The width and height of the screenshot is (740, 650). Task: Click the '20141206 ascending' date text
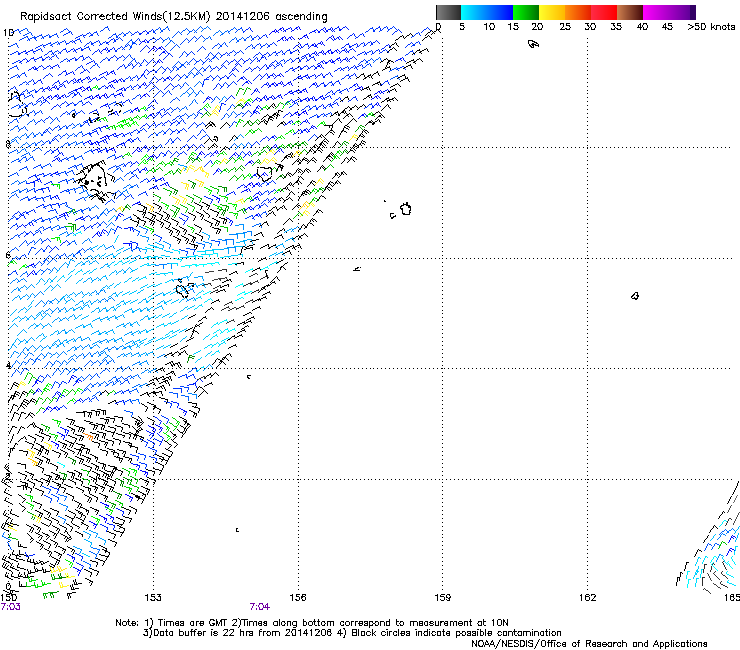click(x=271, y=16)
